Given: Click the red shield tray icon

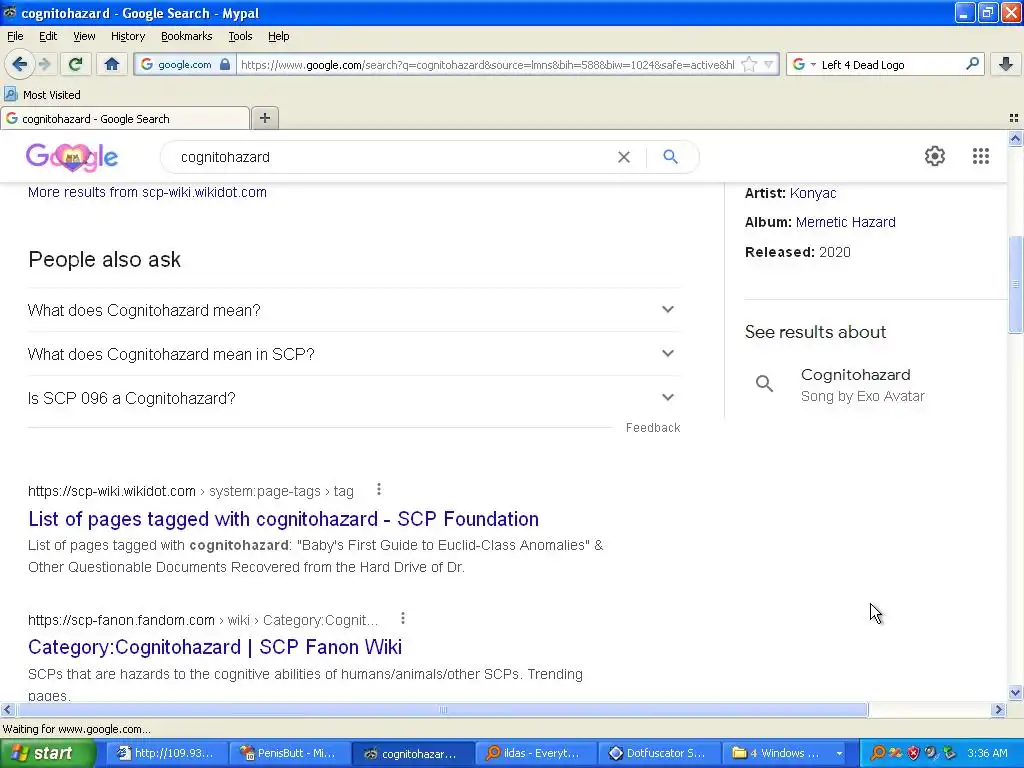Looking at the screenshot, I should pos(913,753).
